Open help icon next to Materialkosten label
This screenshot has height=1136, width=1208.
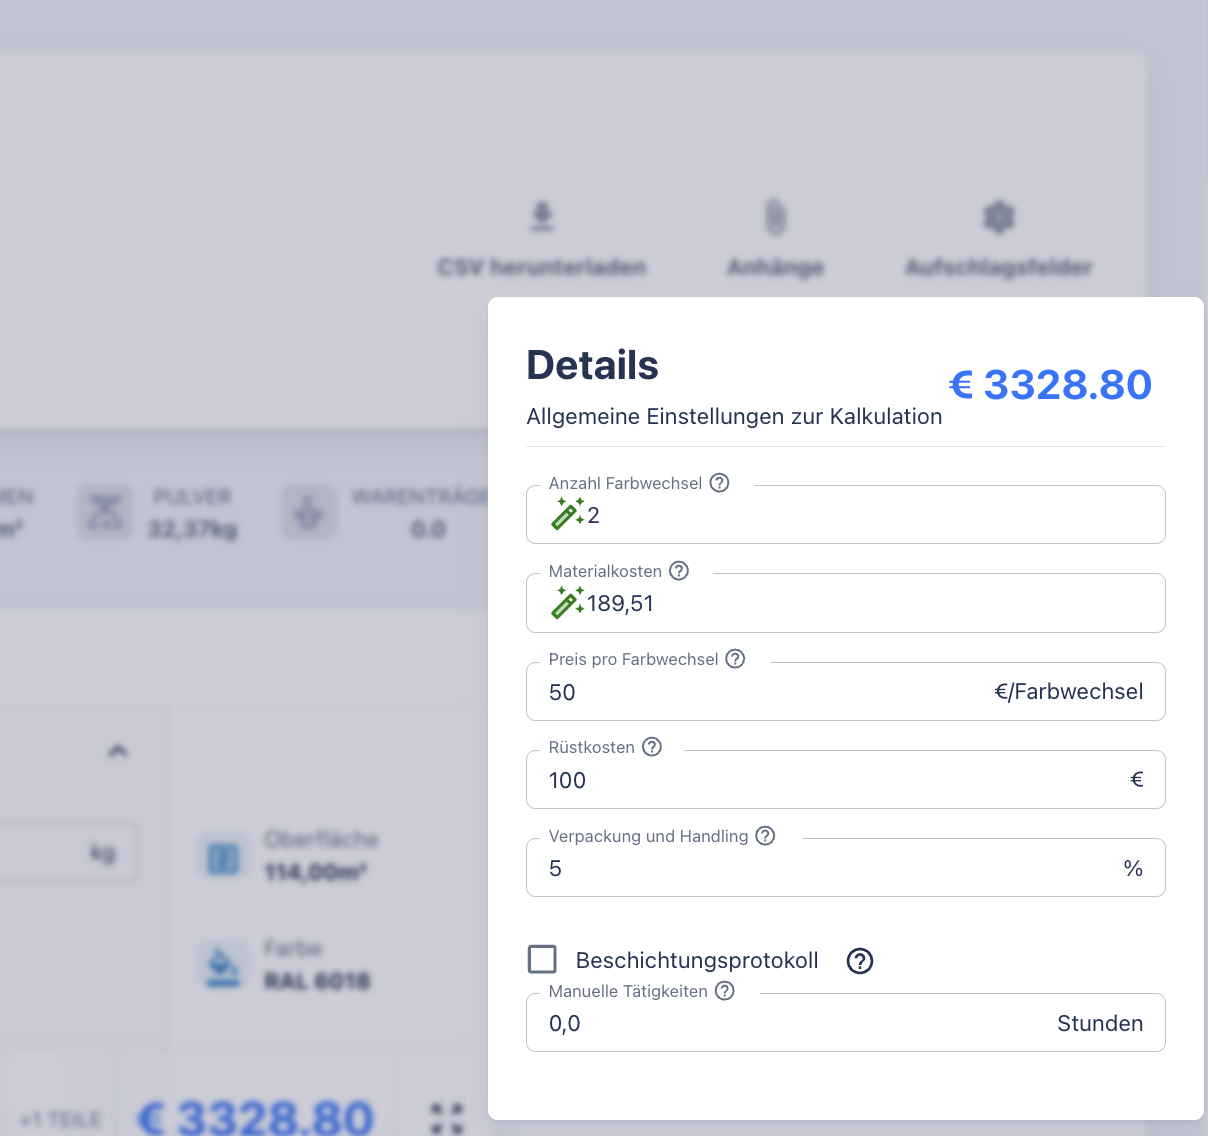tap(679, 571)
